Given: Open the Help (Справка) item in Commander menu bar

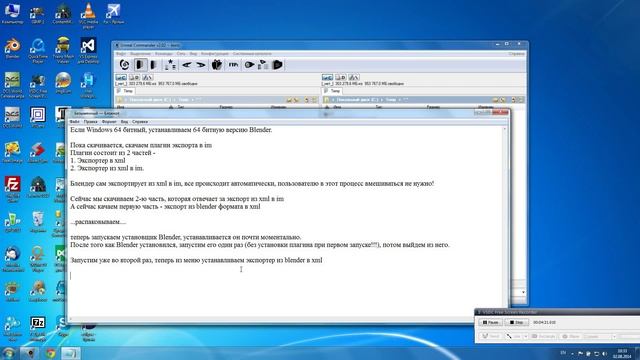Looking at the screenshot, I should pyautogui.click(x=516, y=53).
